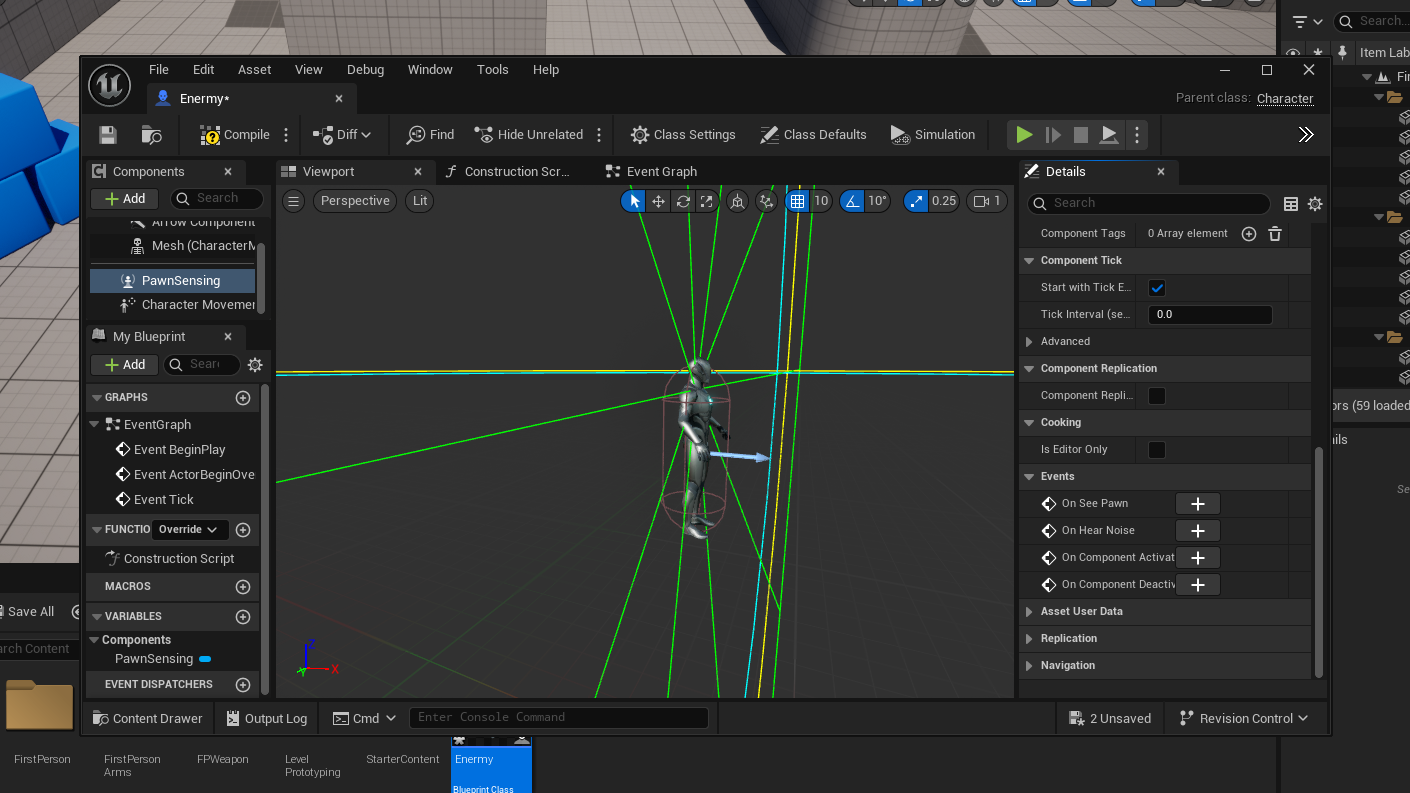This screenshot has height=793, width=1410.
Task: Toggle the Is Editor Only checkbox
Action: tap(1155, 449)
